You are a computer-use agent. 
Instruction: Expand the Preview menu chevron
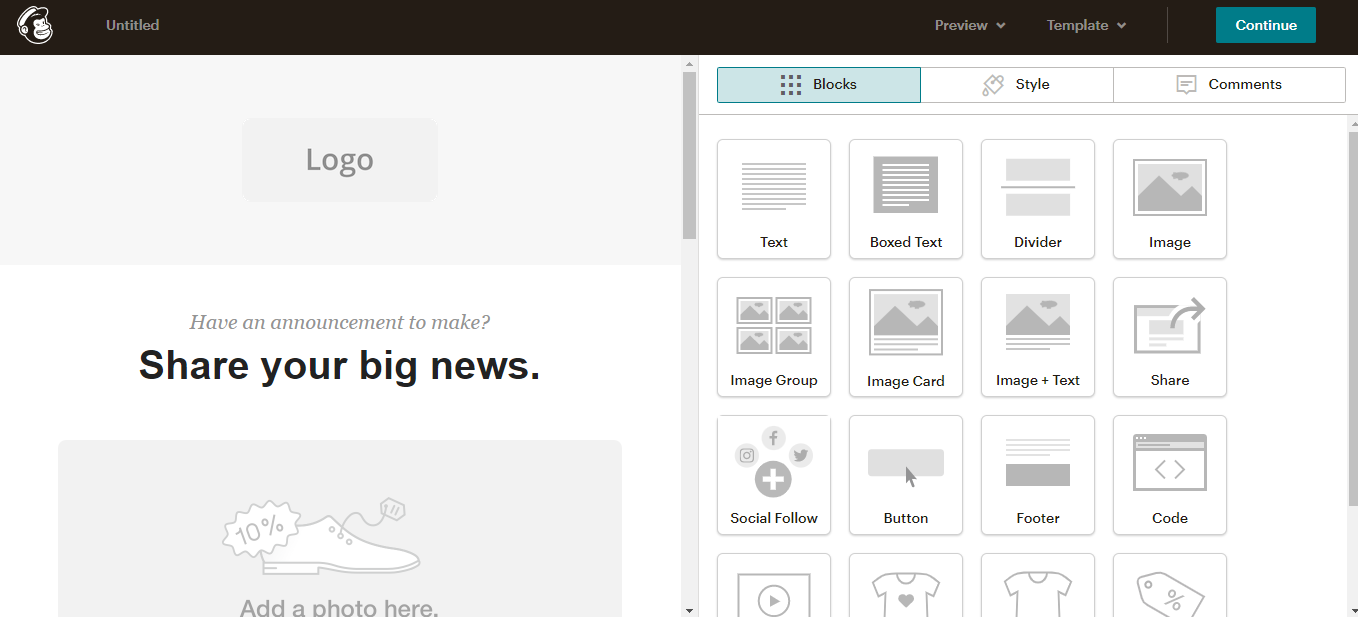1003,25
